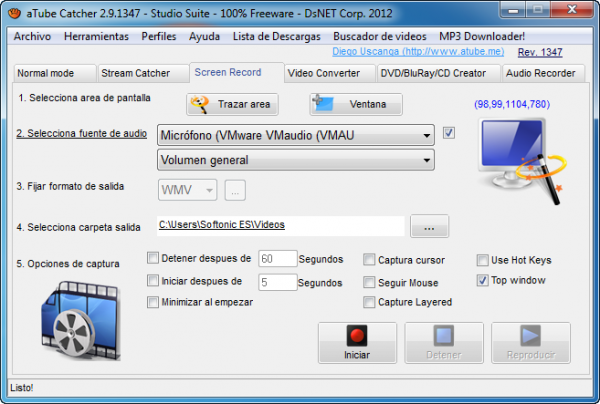The width and height of the screenshot is (600, 404).
Task: Open the MP3 Downloader! menu
Action: coord(482,36)
